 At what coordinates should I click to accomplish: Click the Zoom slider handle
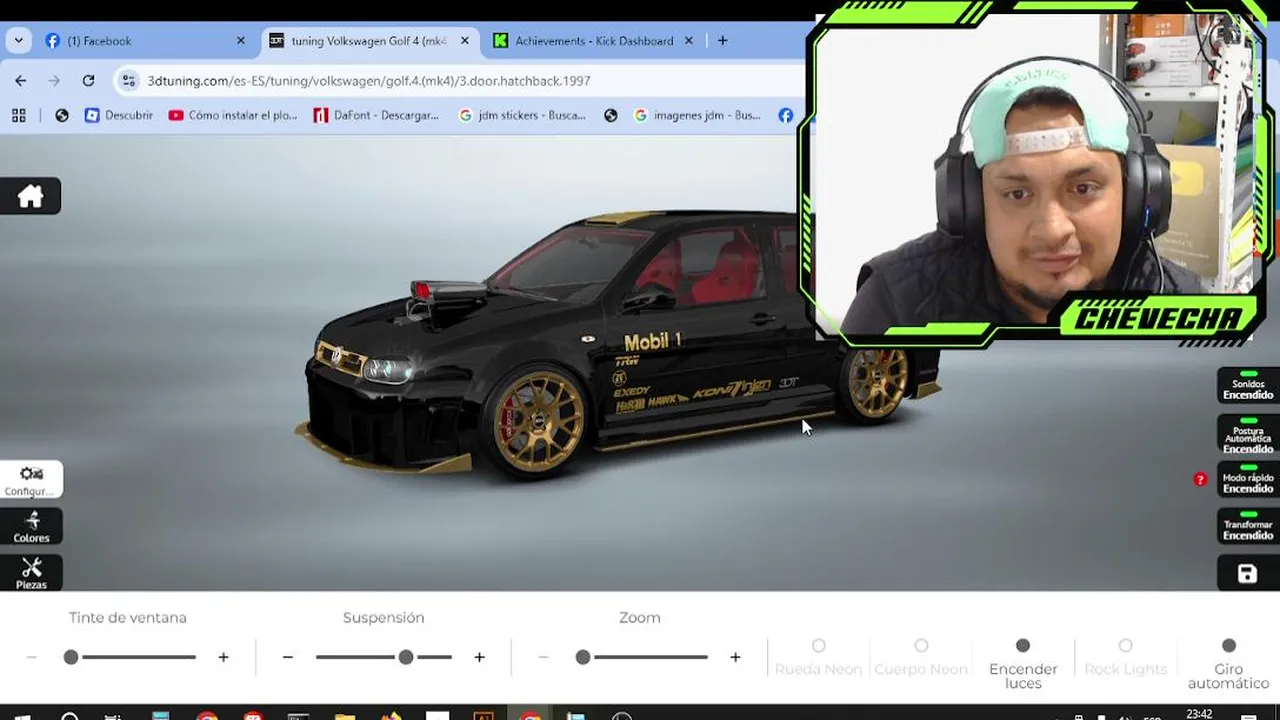click(583, 657)
